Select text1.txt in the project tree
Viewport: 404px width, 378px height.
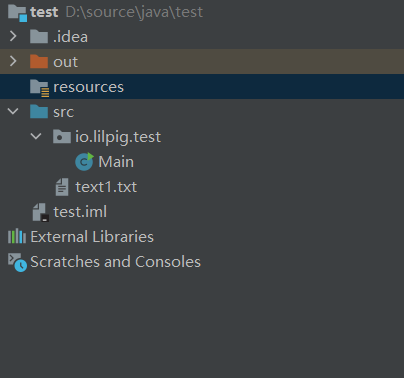click(106, 187)
